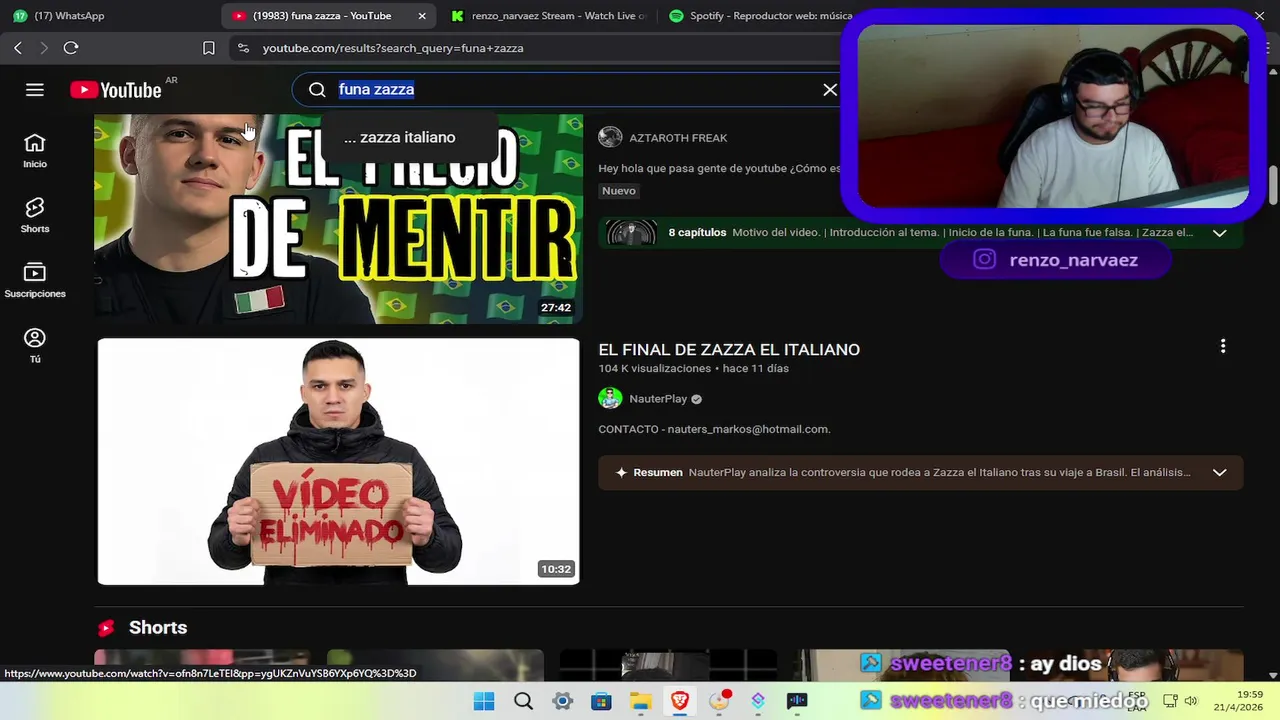Click the CONTACTO email description text

(714, 429)
